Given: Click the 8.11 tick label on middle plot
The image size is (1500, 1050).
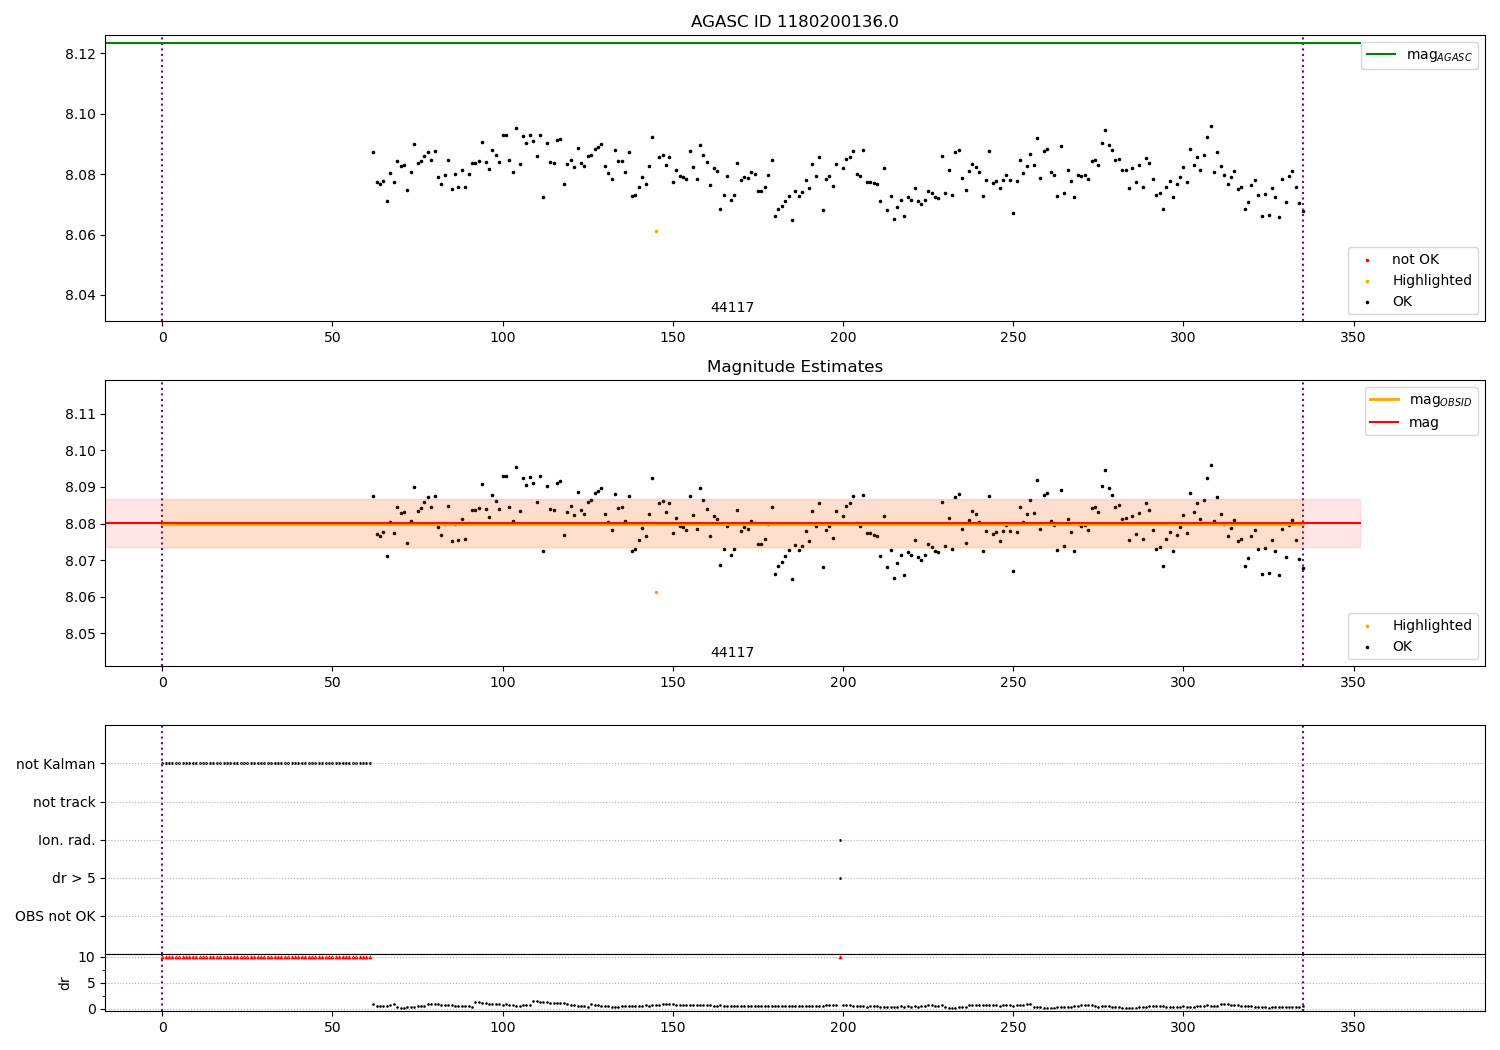Looking at the screenshot, I should [80, 415].
